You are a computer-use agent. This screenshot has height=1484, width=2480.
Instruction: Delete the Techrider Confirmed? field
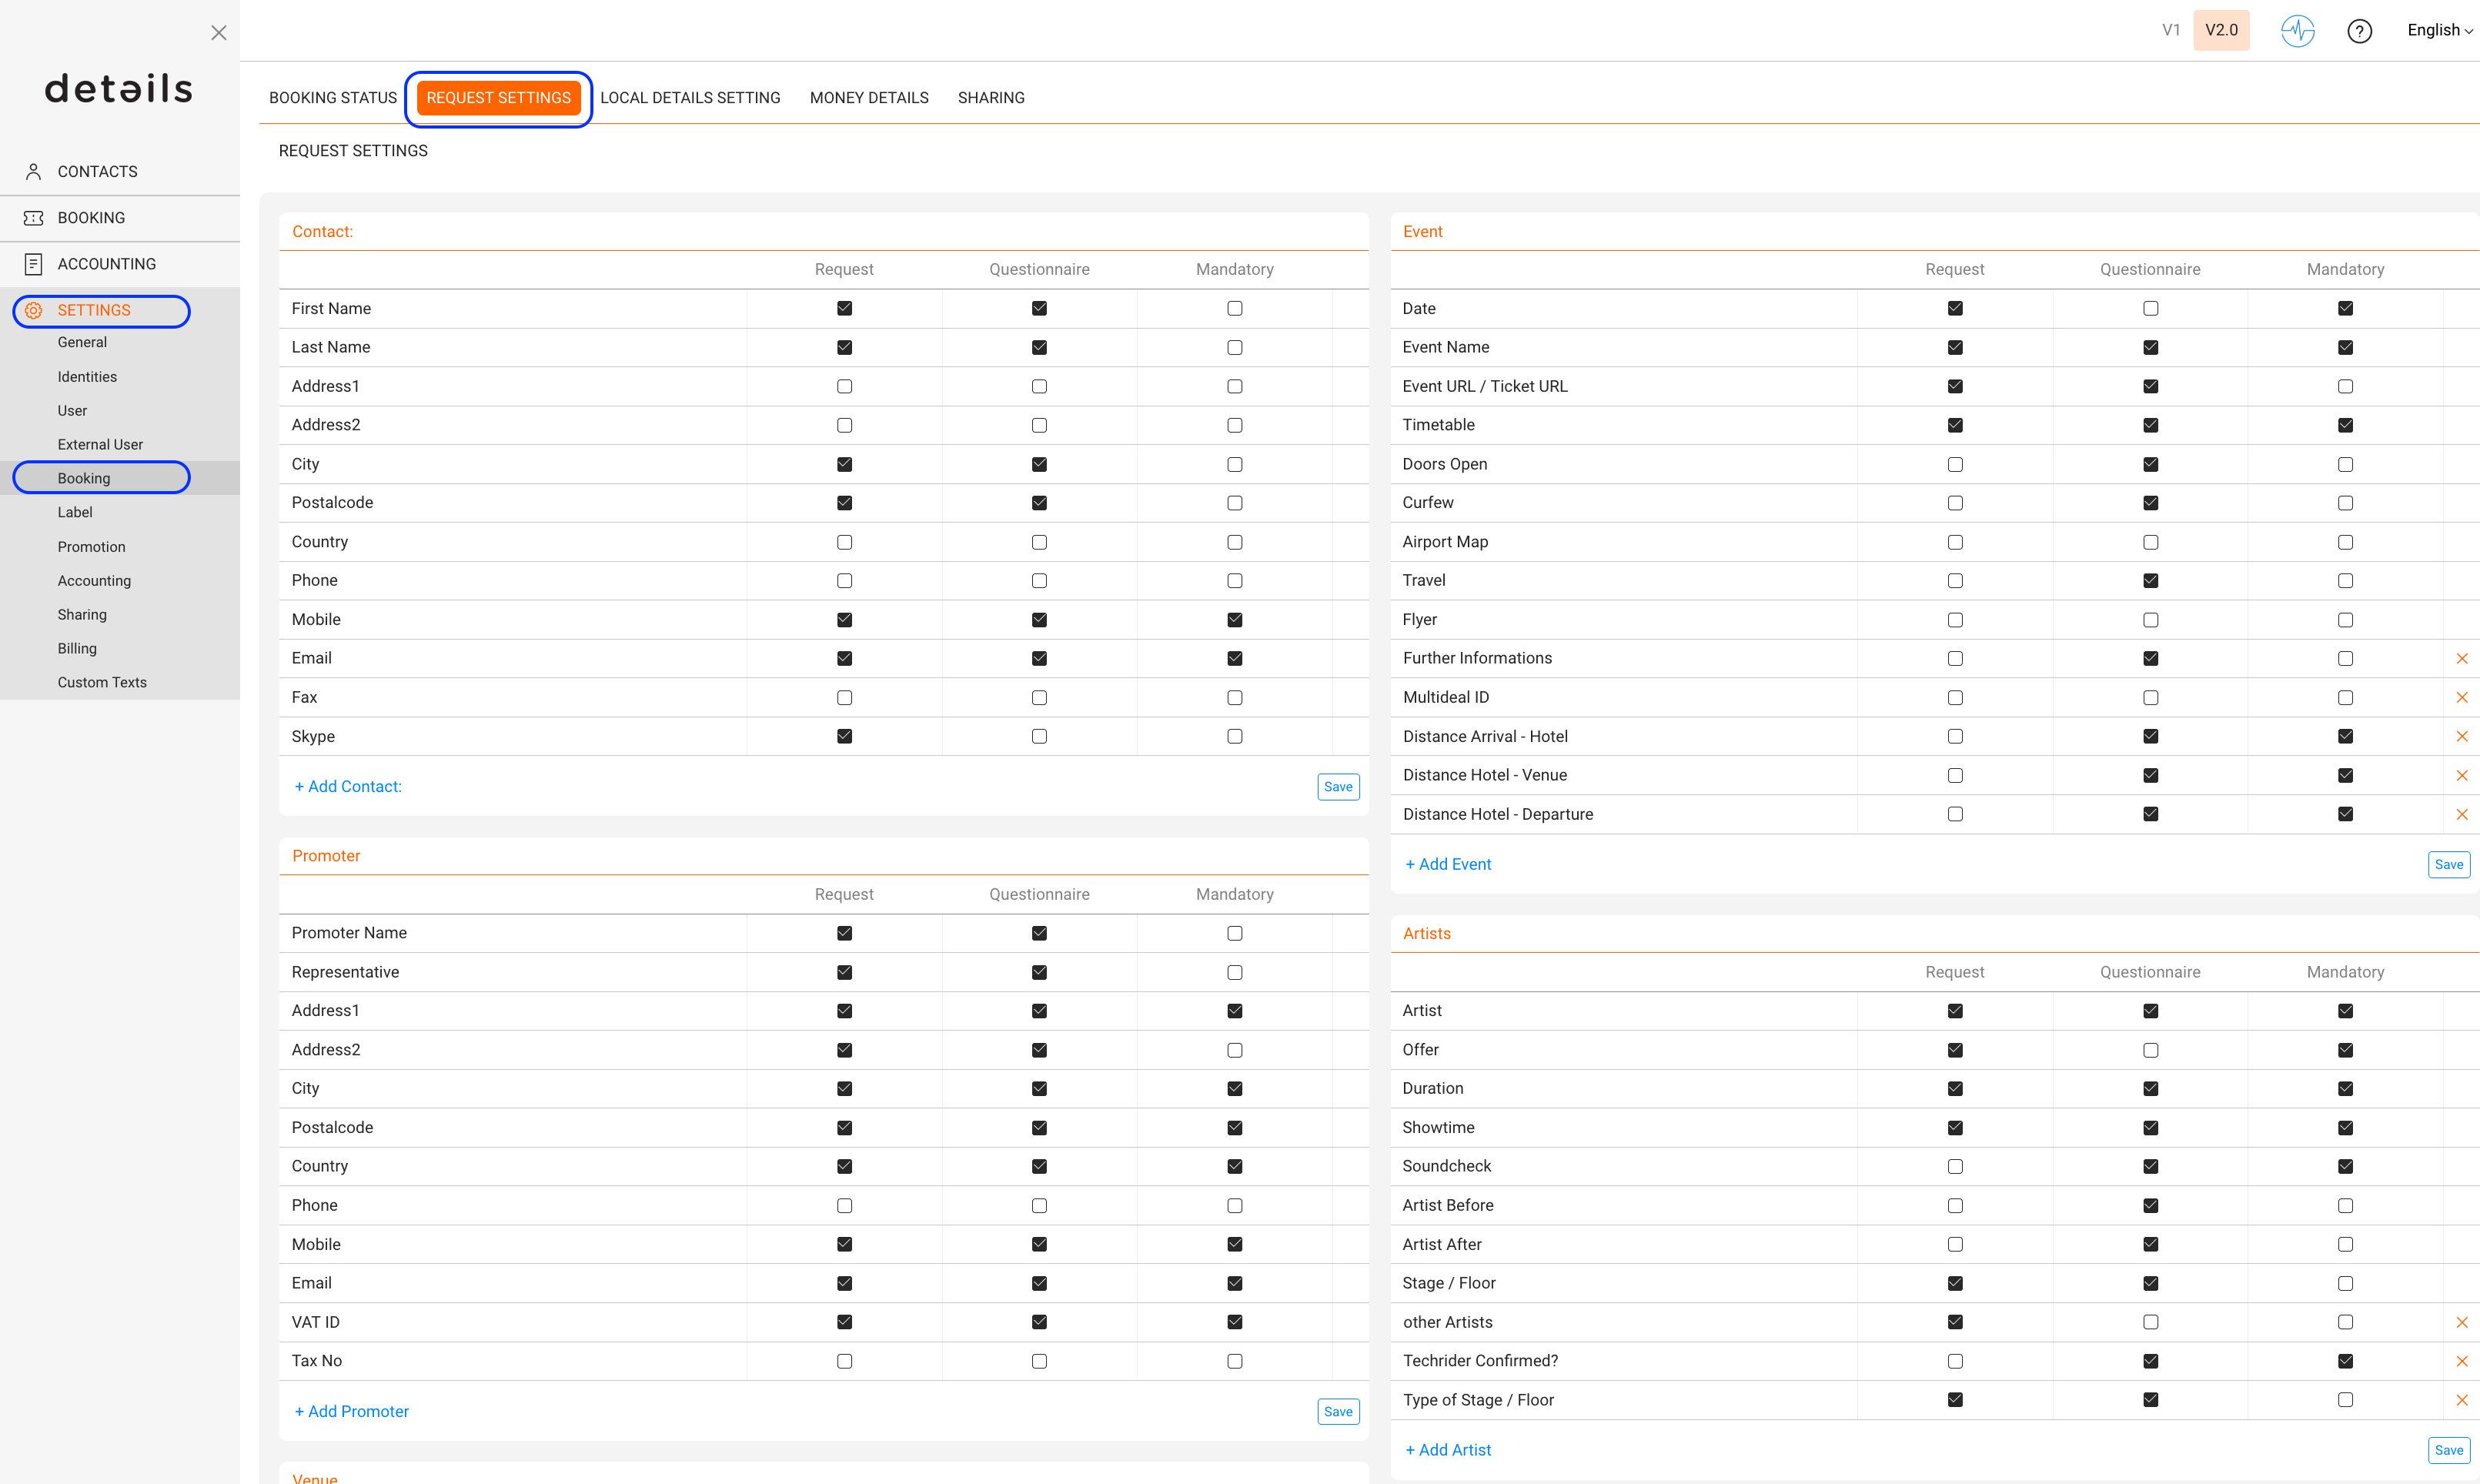point(2461,1361)
